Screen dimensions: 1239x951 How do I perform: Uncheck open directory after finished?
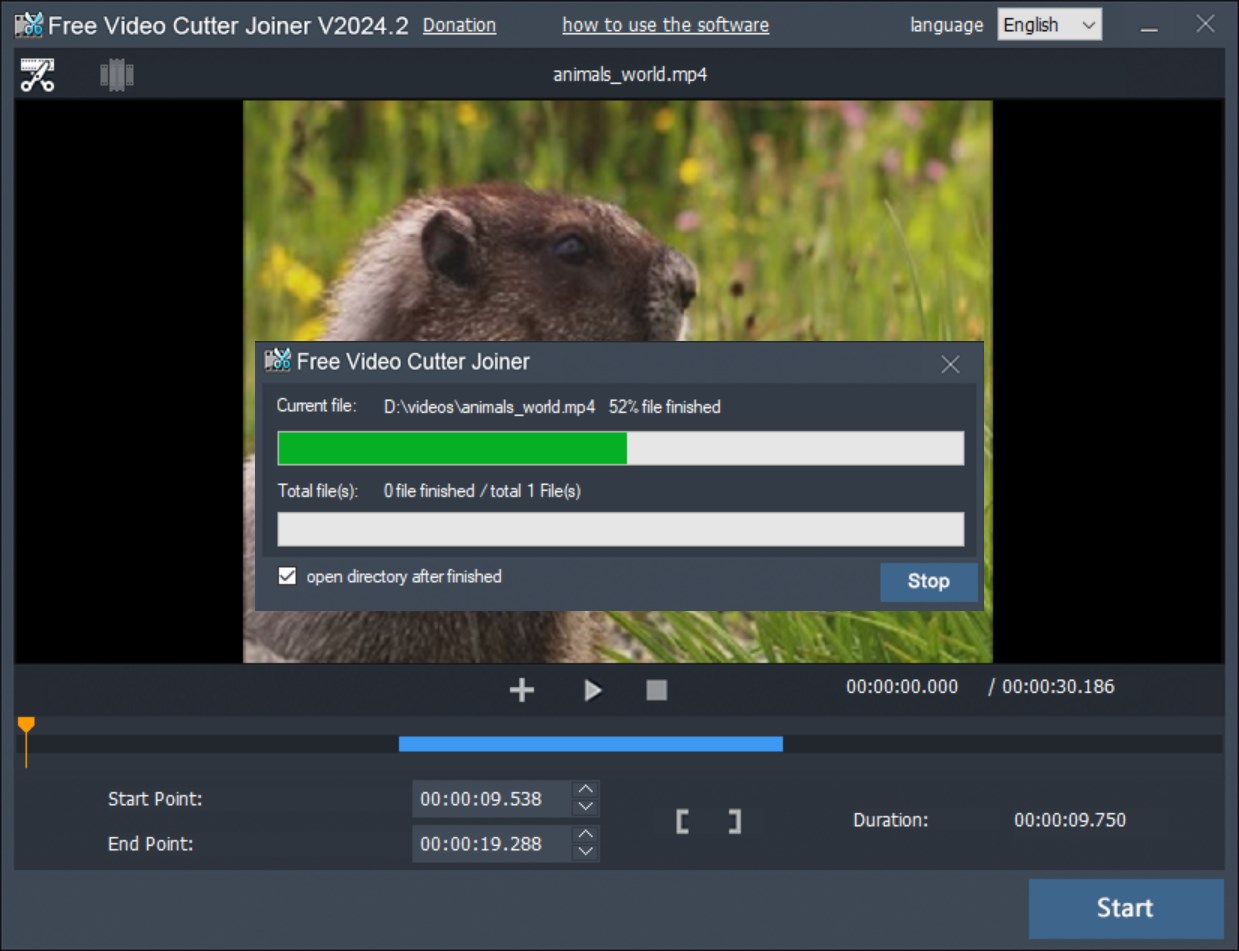click(x=286, y=576)
